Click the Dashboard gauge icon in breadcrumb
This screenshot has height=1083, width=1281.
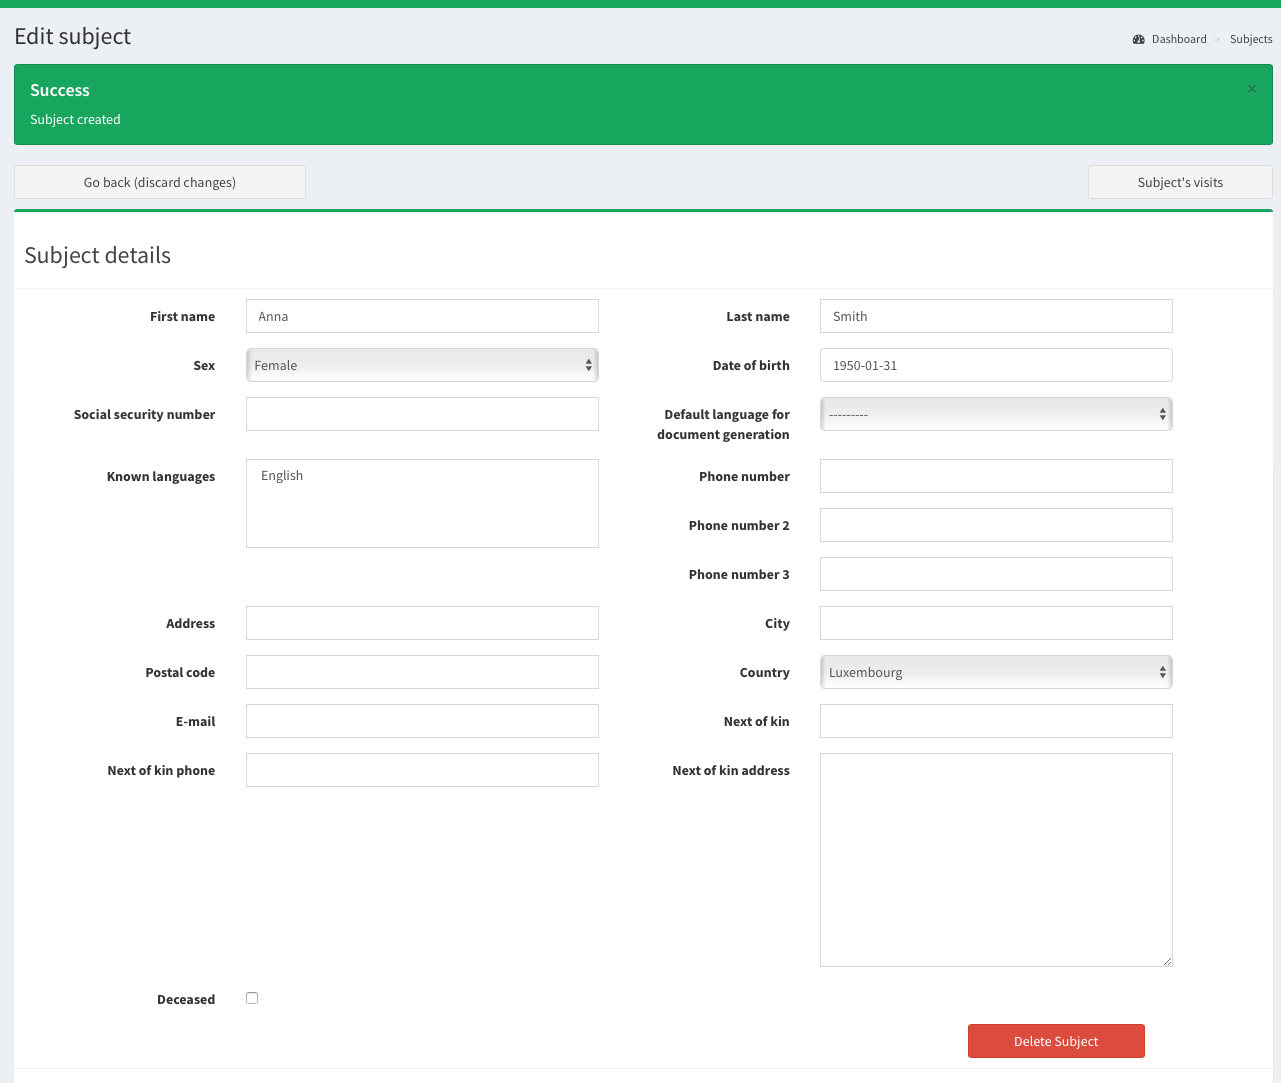pyautogui.click(x=1138, y=40)
